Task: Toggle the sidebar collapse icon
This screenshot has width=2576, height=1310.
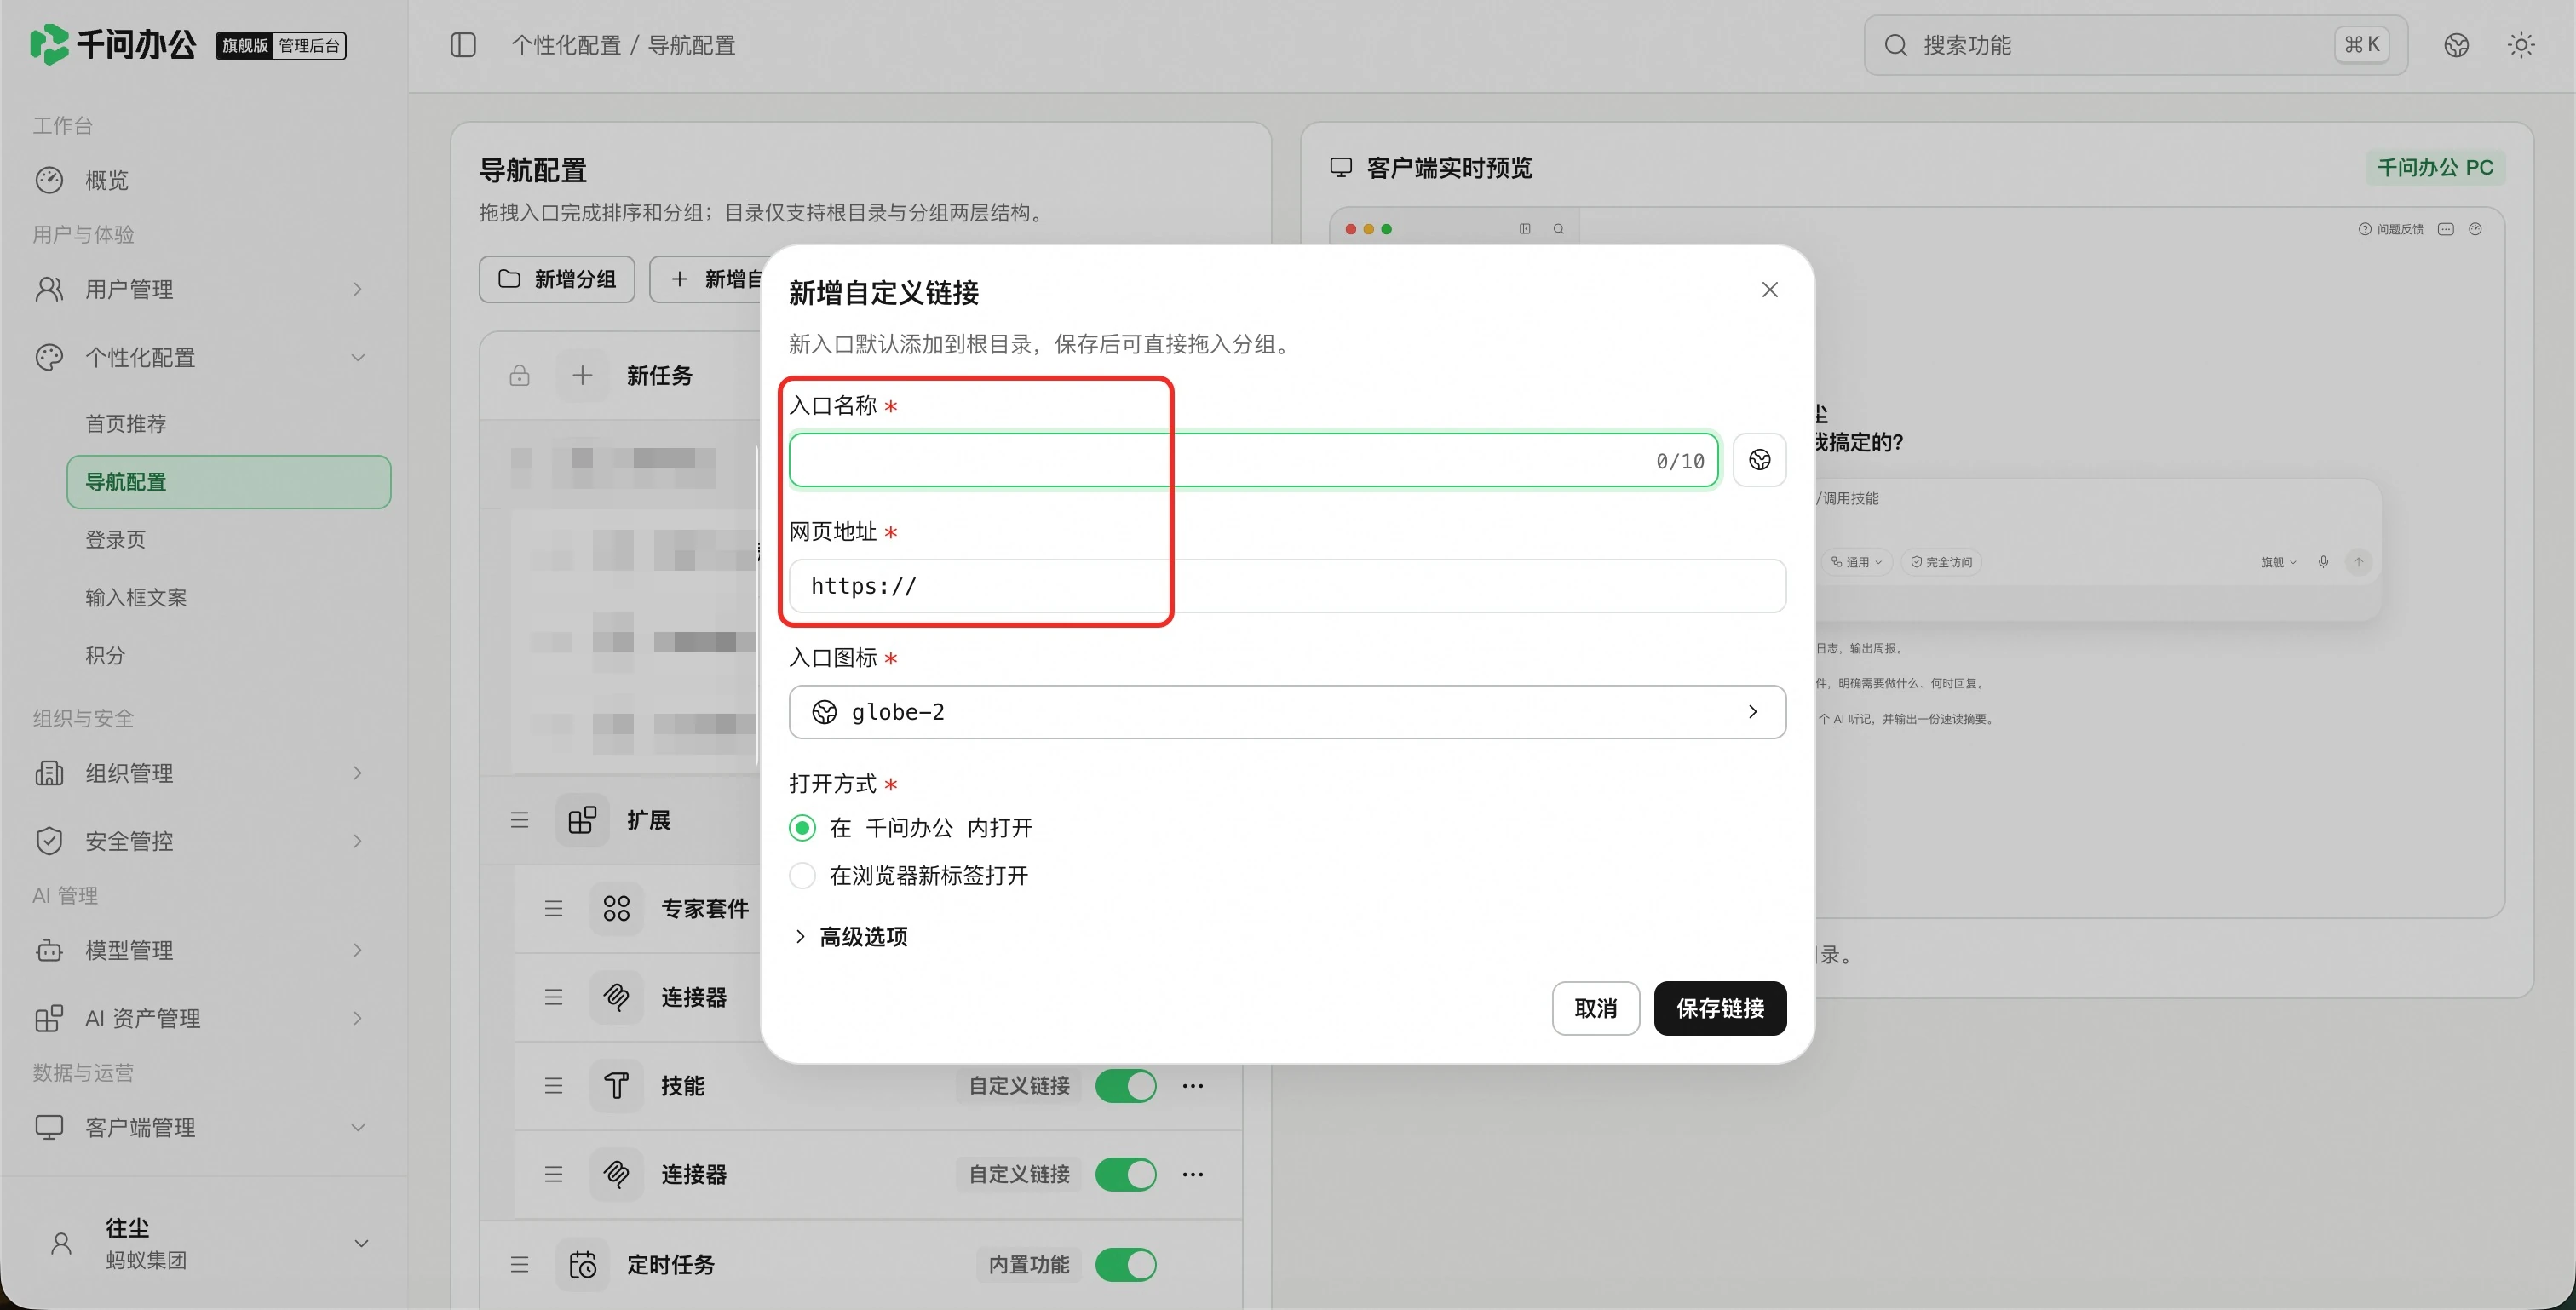Action: (463, 45)
